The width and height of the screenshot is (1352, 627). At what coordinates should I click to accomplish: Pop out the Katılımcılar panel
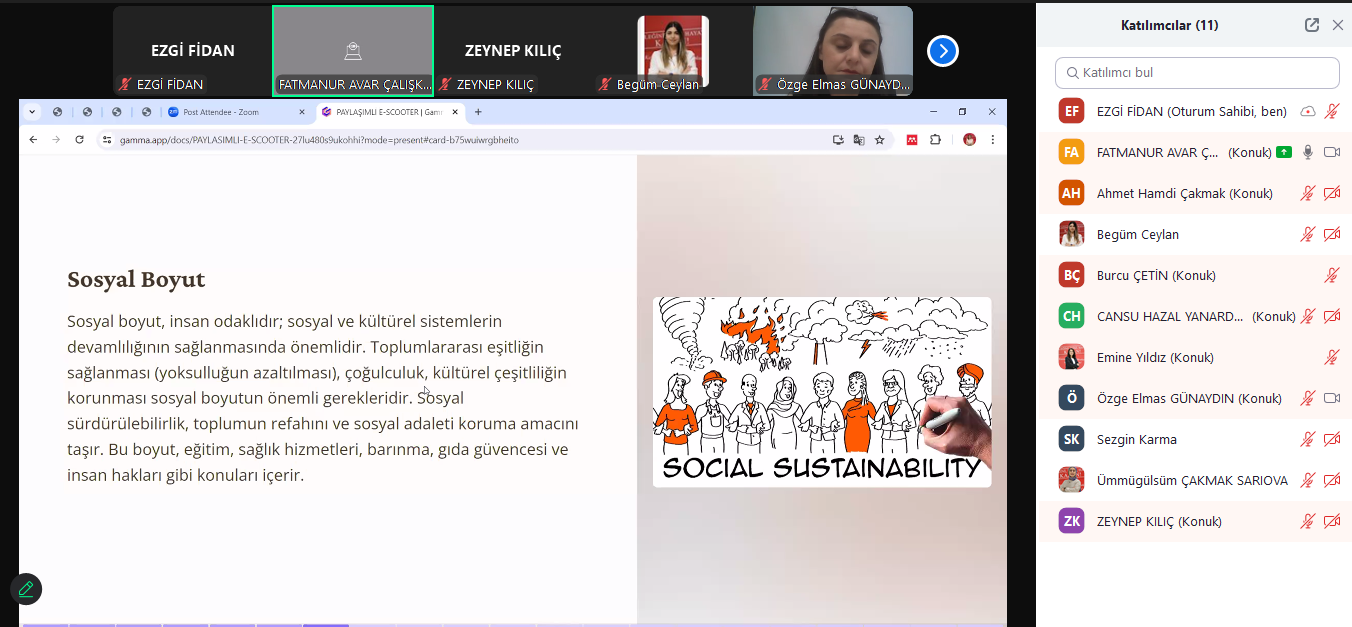coord(1312,25)
